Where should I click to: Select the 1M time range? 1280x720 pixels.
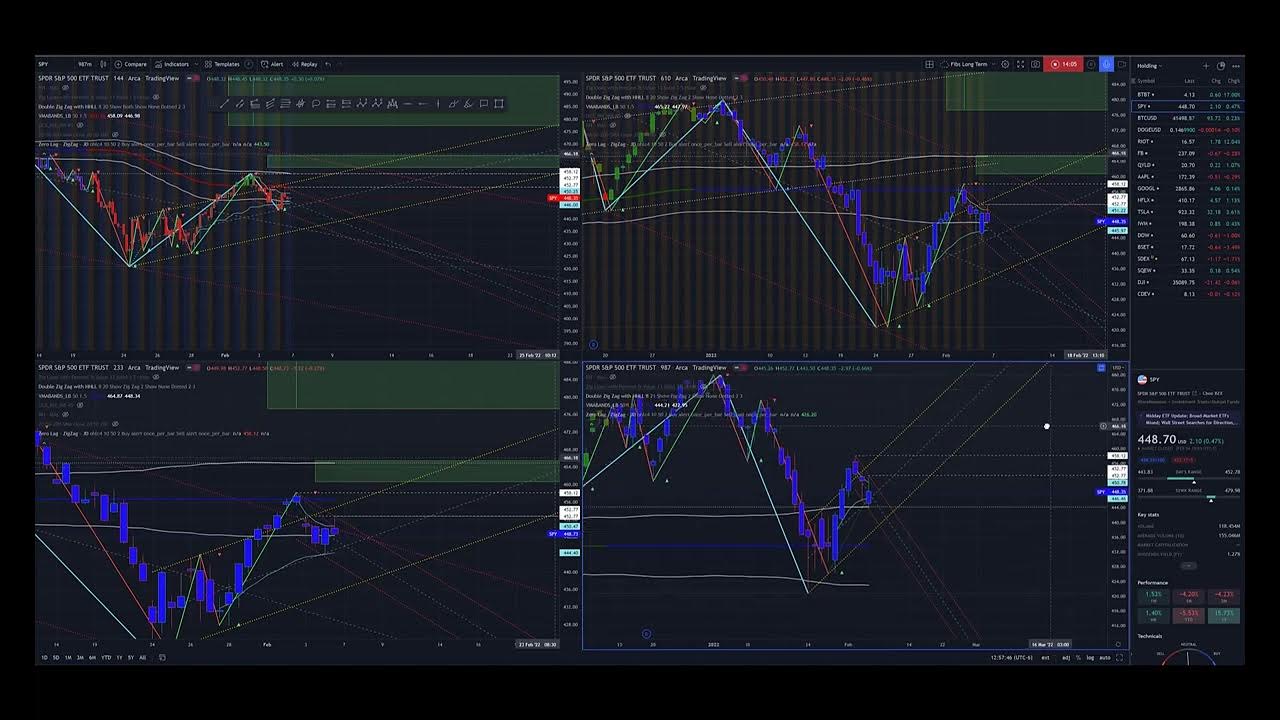68,657
